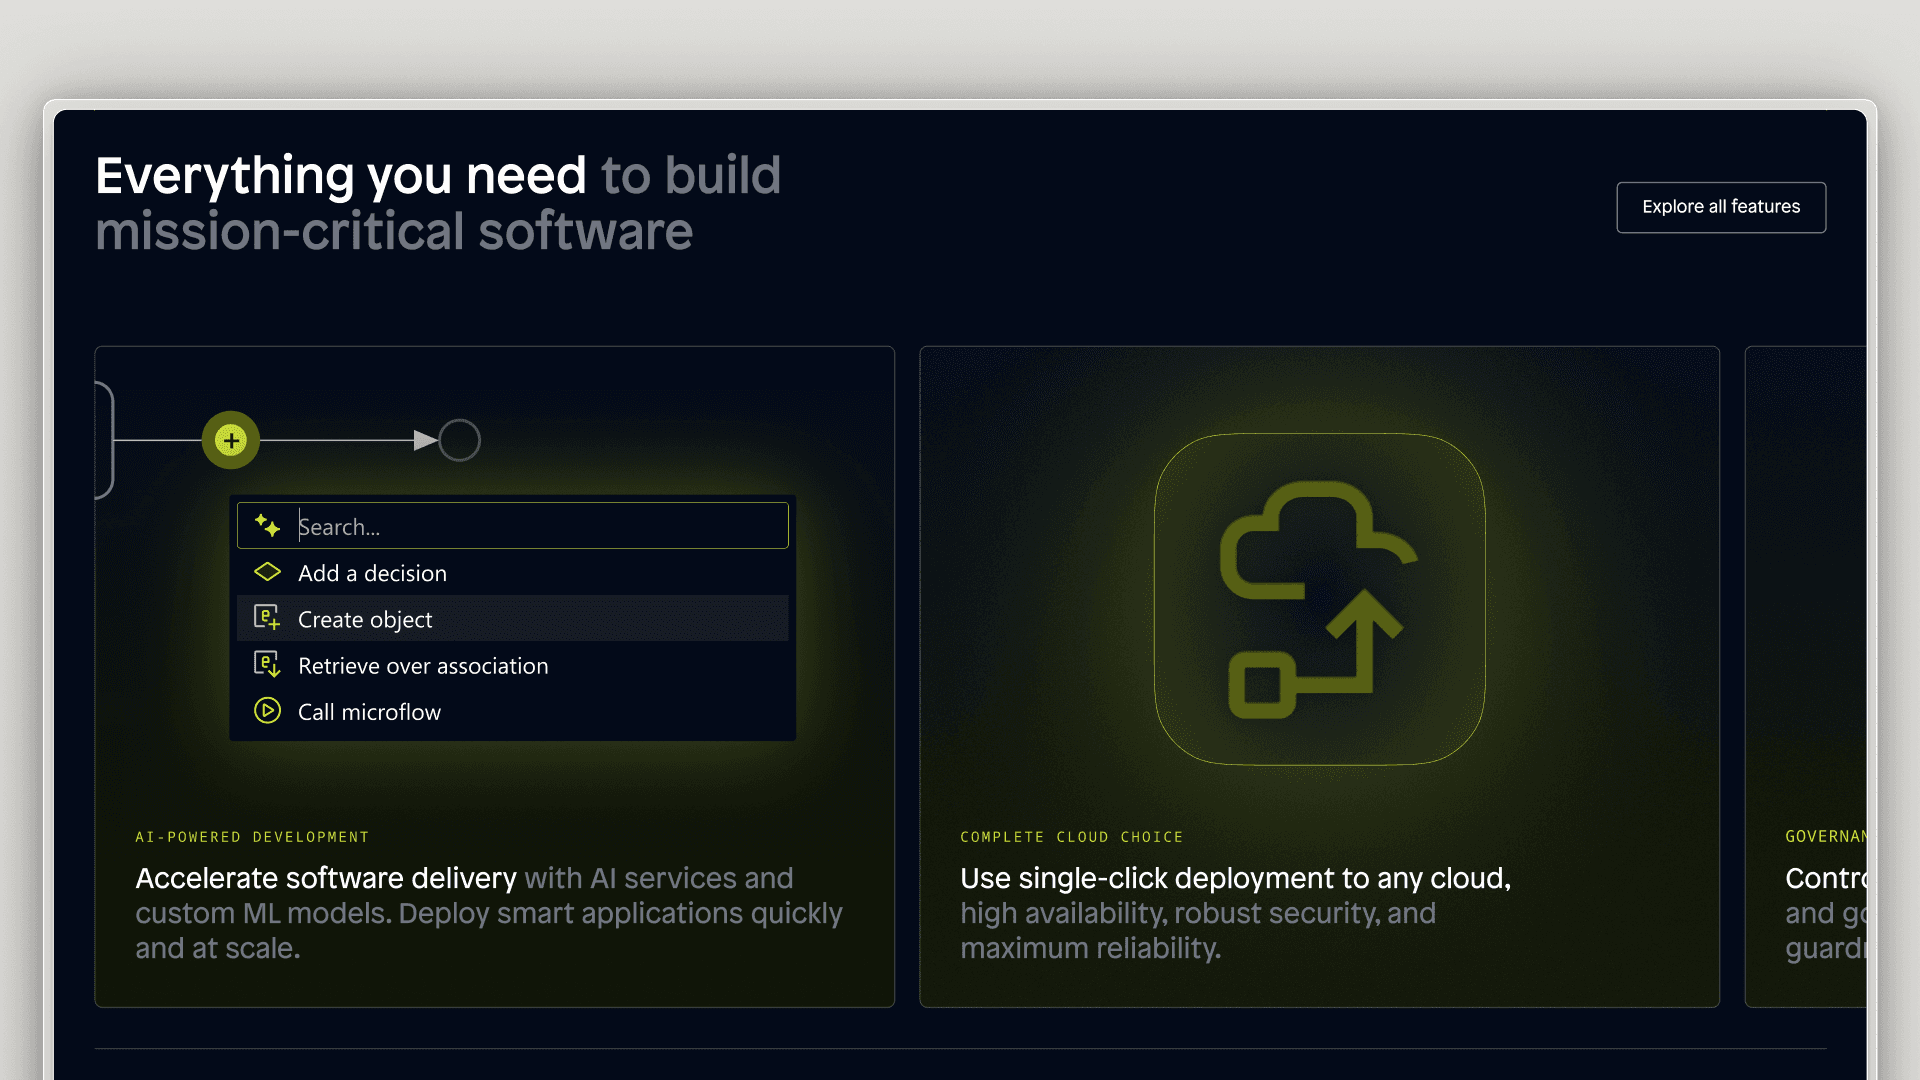Click the diamond decision icon
This screenshot has width=1920, height=1080.
(267, 572)
